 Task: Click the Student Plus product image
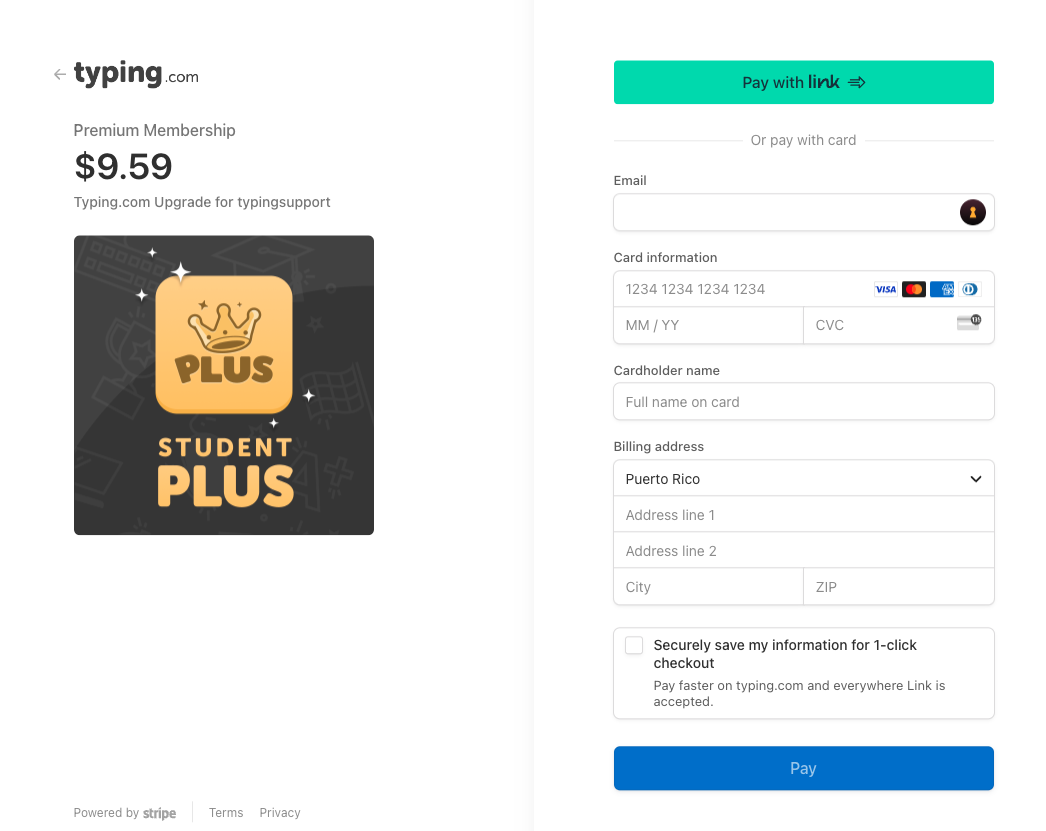pos(224,385)
